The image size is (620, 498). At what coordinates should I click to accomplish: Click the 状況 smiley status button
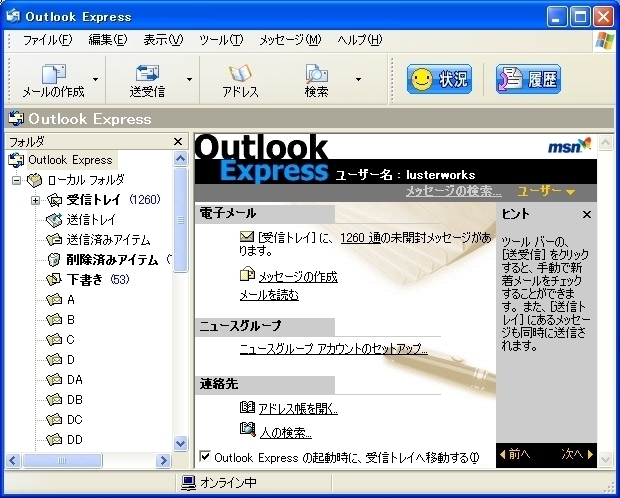click(x=439, y=79)
